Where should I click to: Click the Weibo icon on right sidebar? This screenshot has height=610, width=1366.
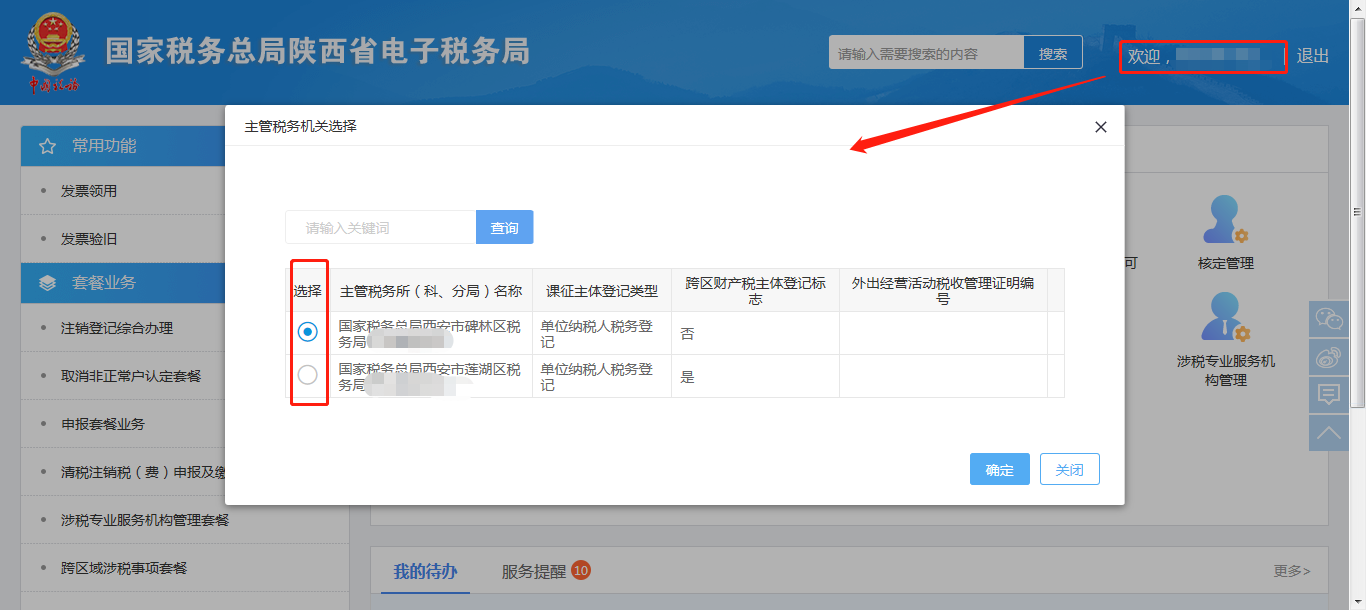click(x=1329, y=357)
